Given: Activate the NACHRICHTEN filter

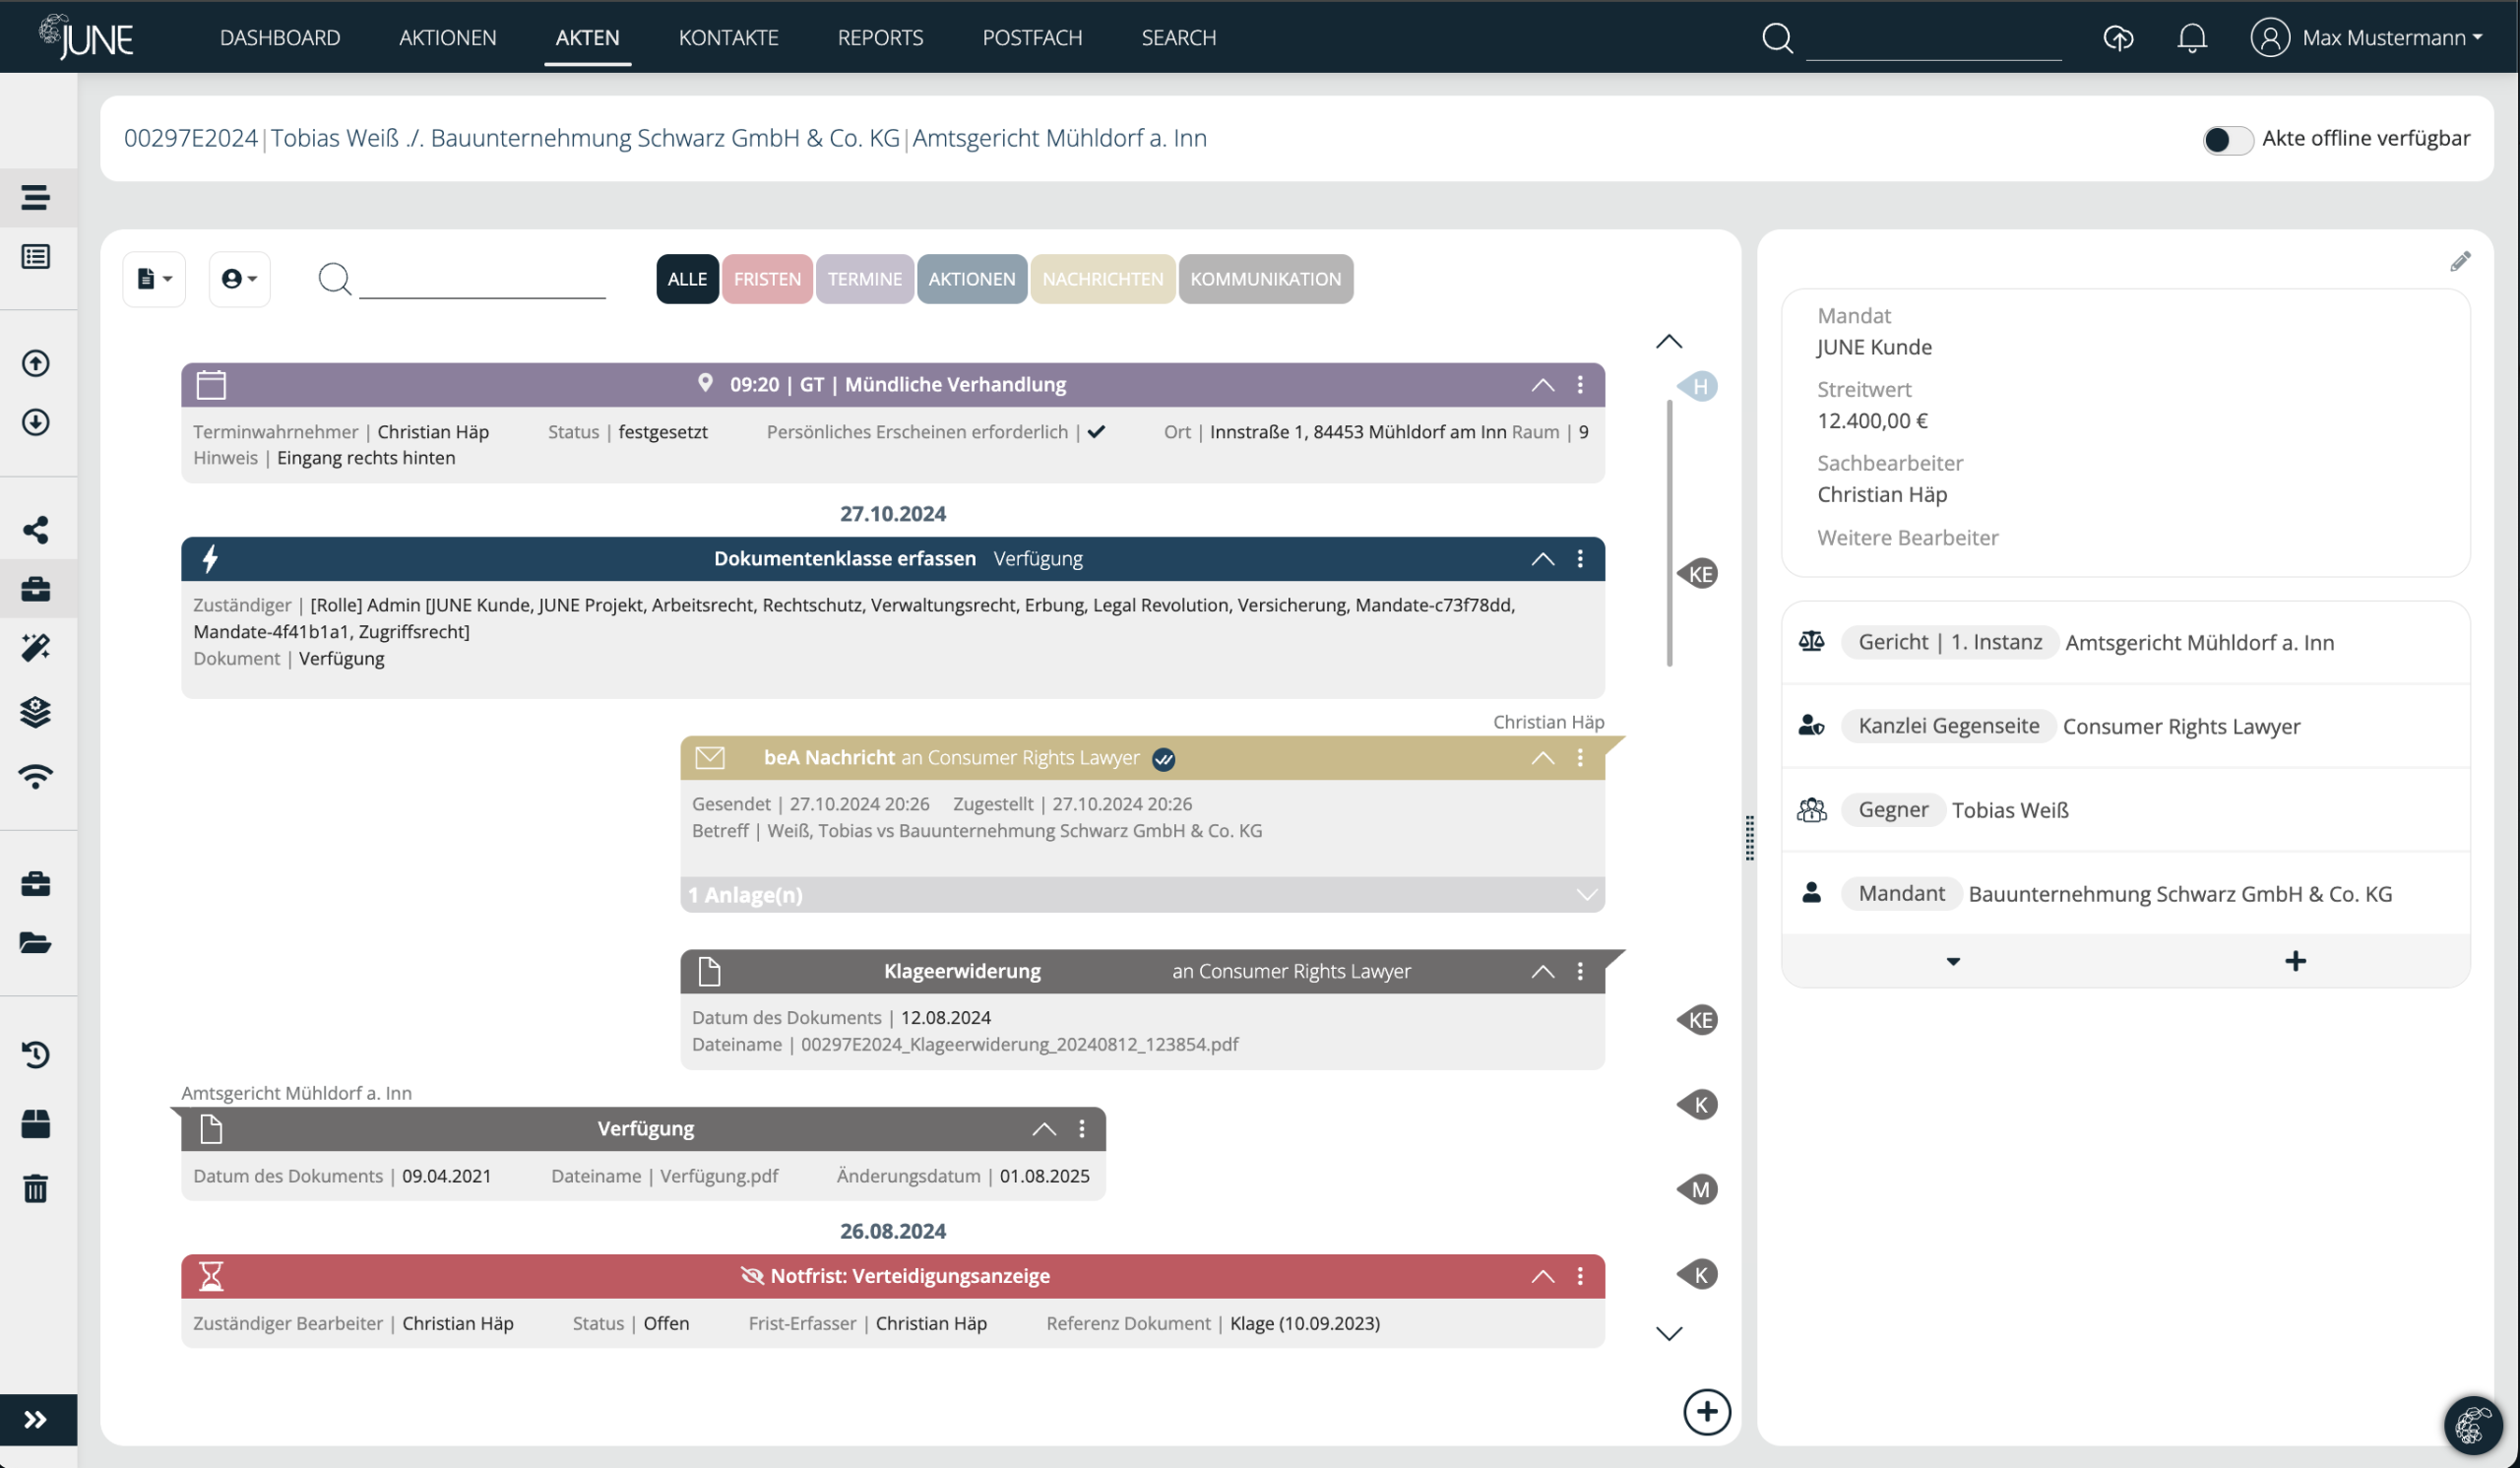Looking at the screenshot, I should [x=1102, y=279].
